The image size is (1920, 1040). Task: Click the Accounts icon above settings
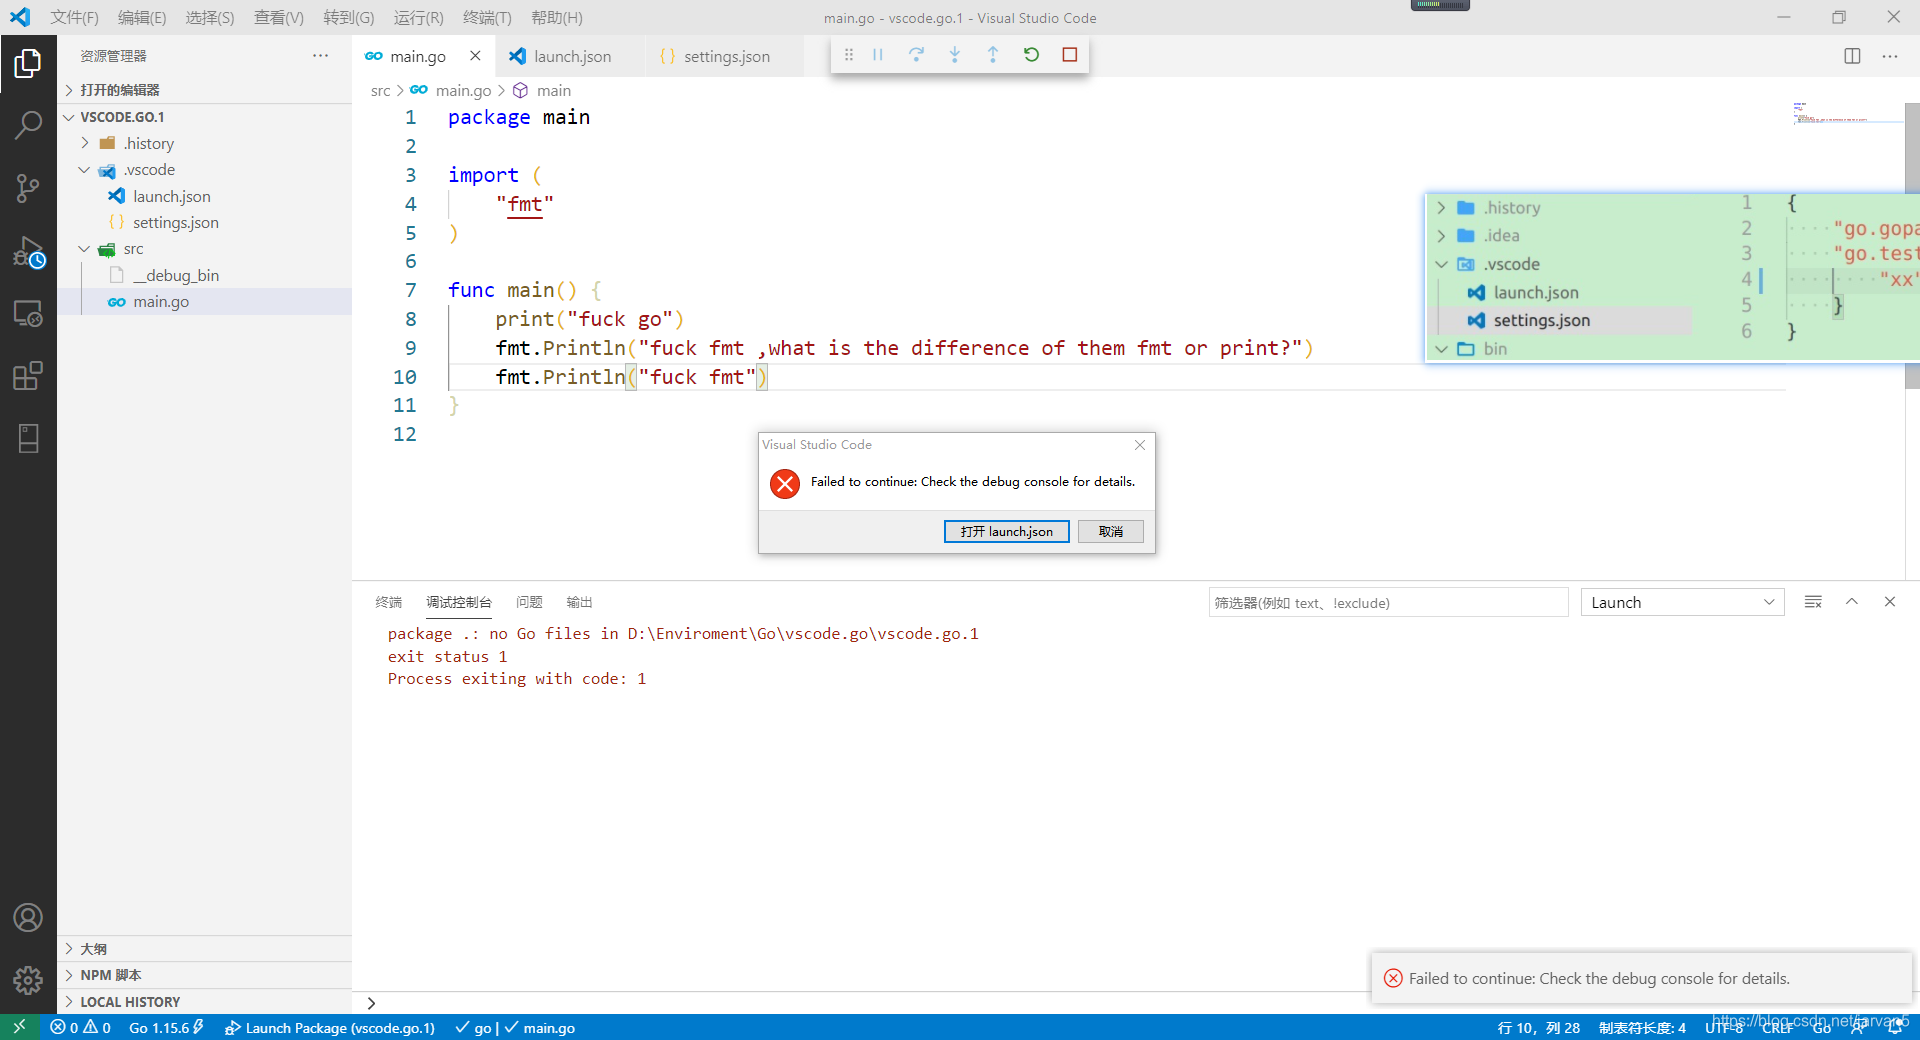pos(28,917)
